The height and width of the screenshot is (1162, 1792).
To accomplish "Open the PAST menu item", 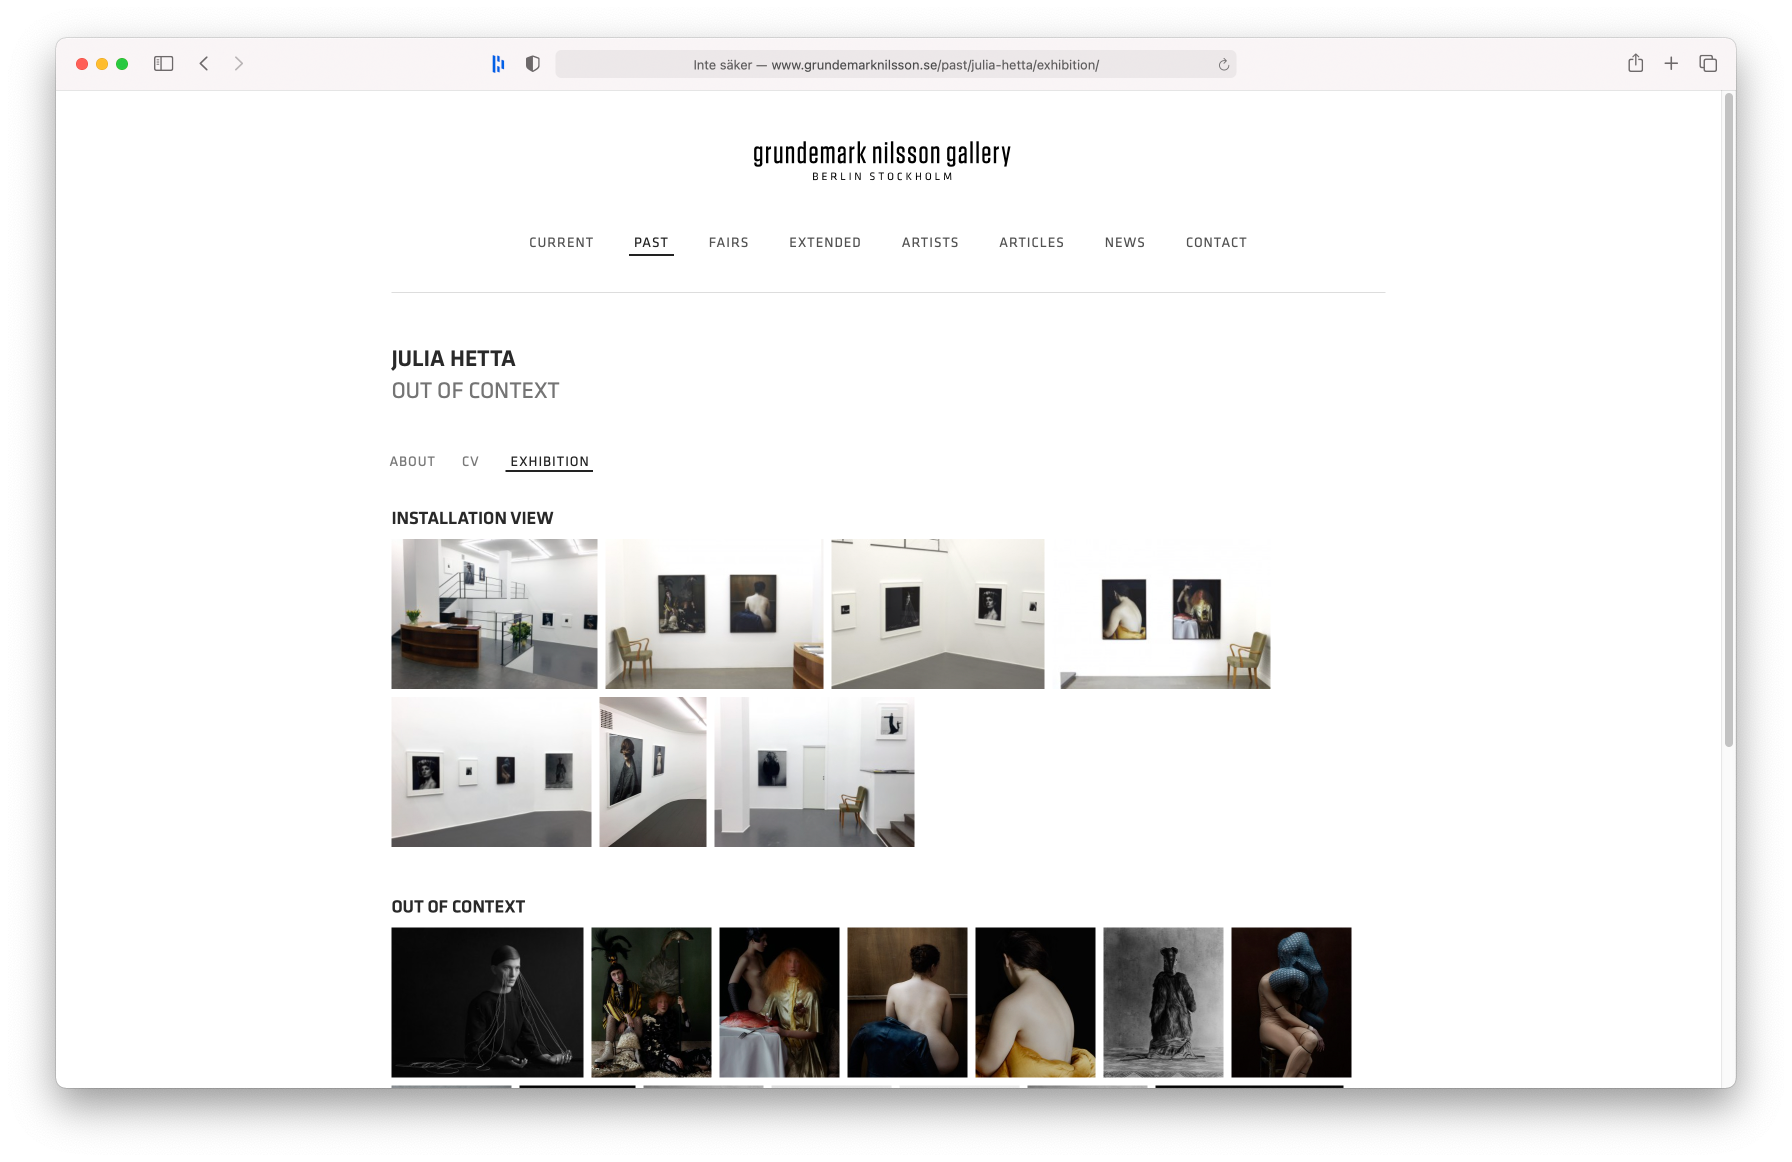I will (x=651, y=243).
